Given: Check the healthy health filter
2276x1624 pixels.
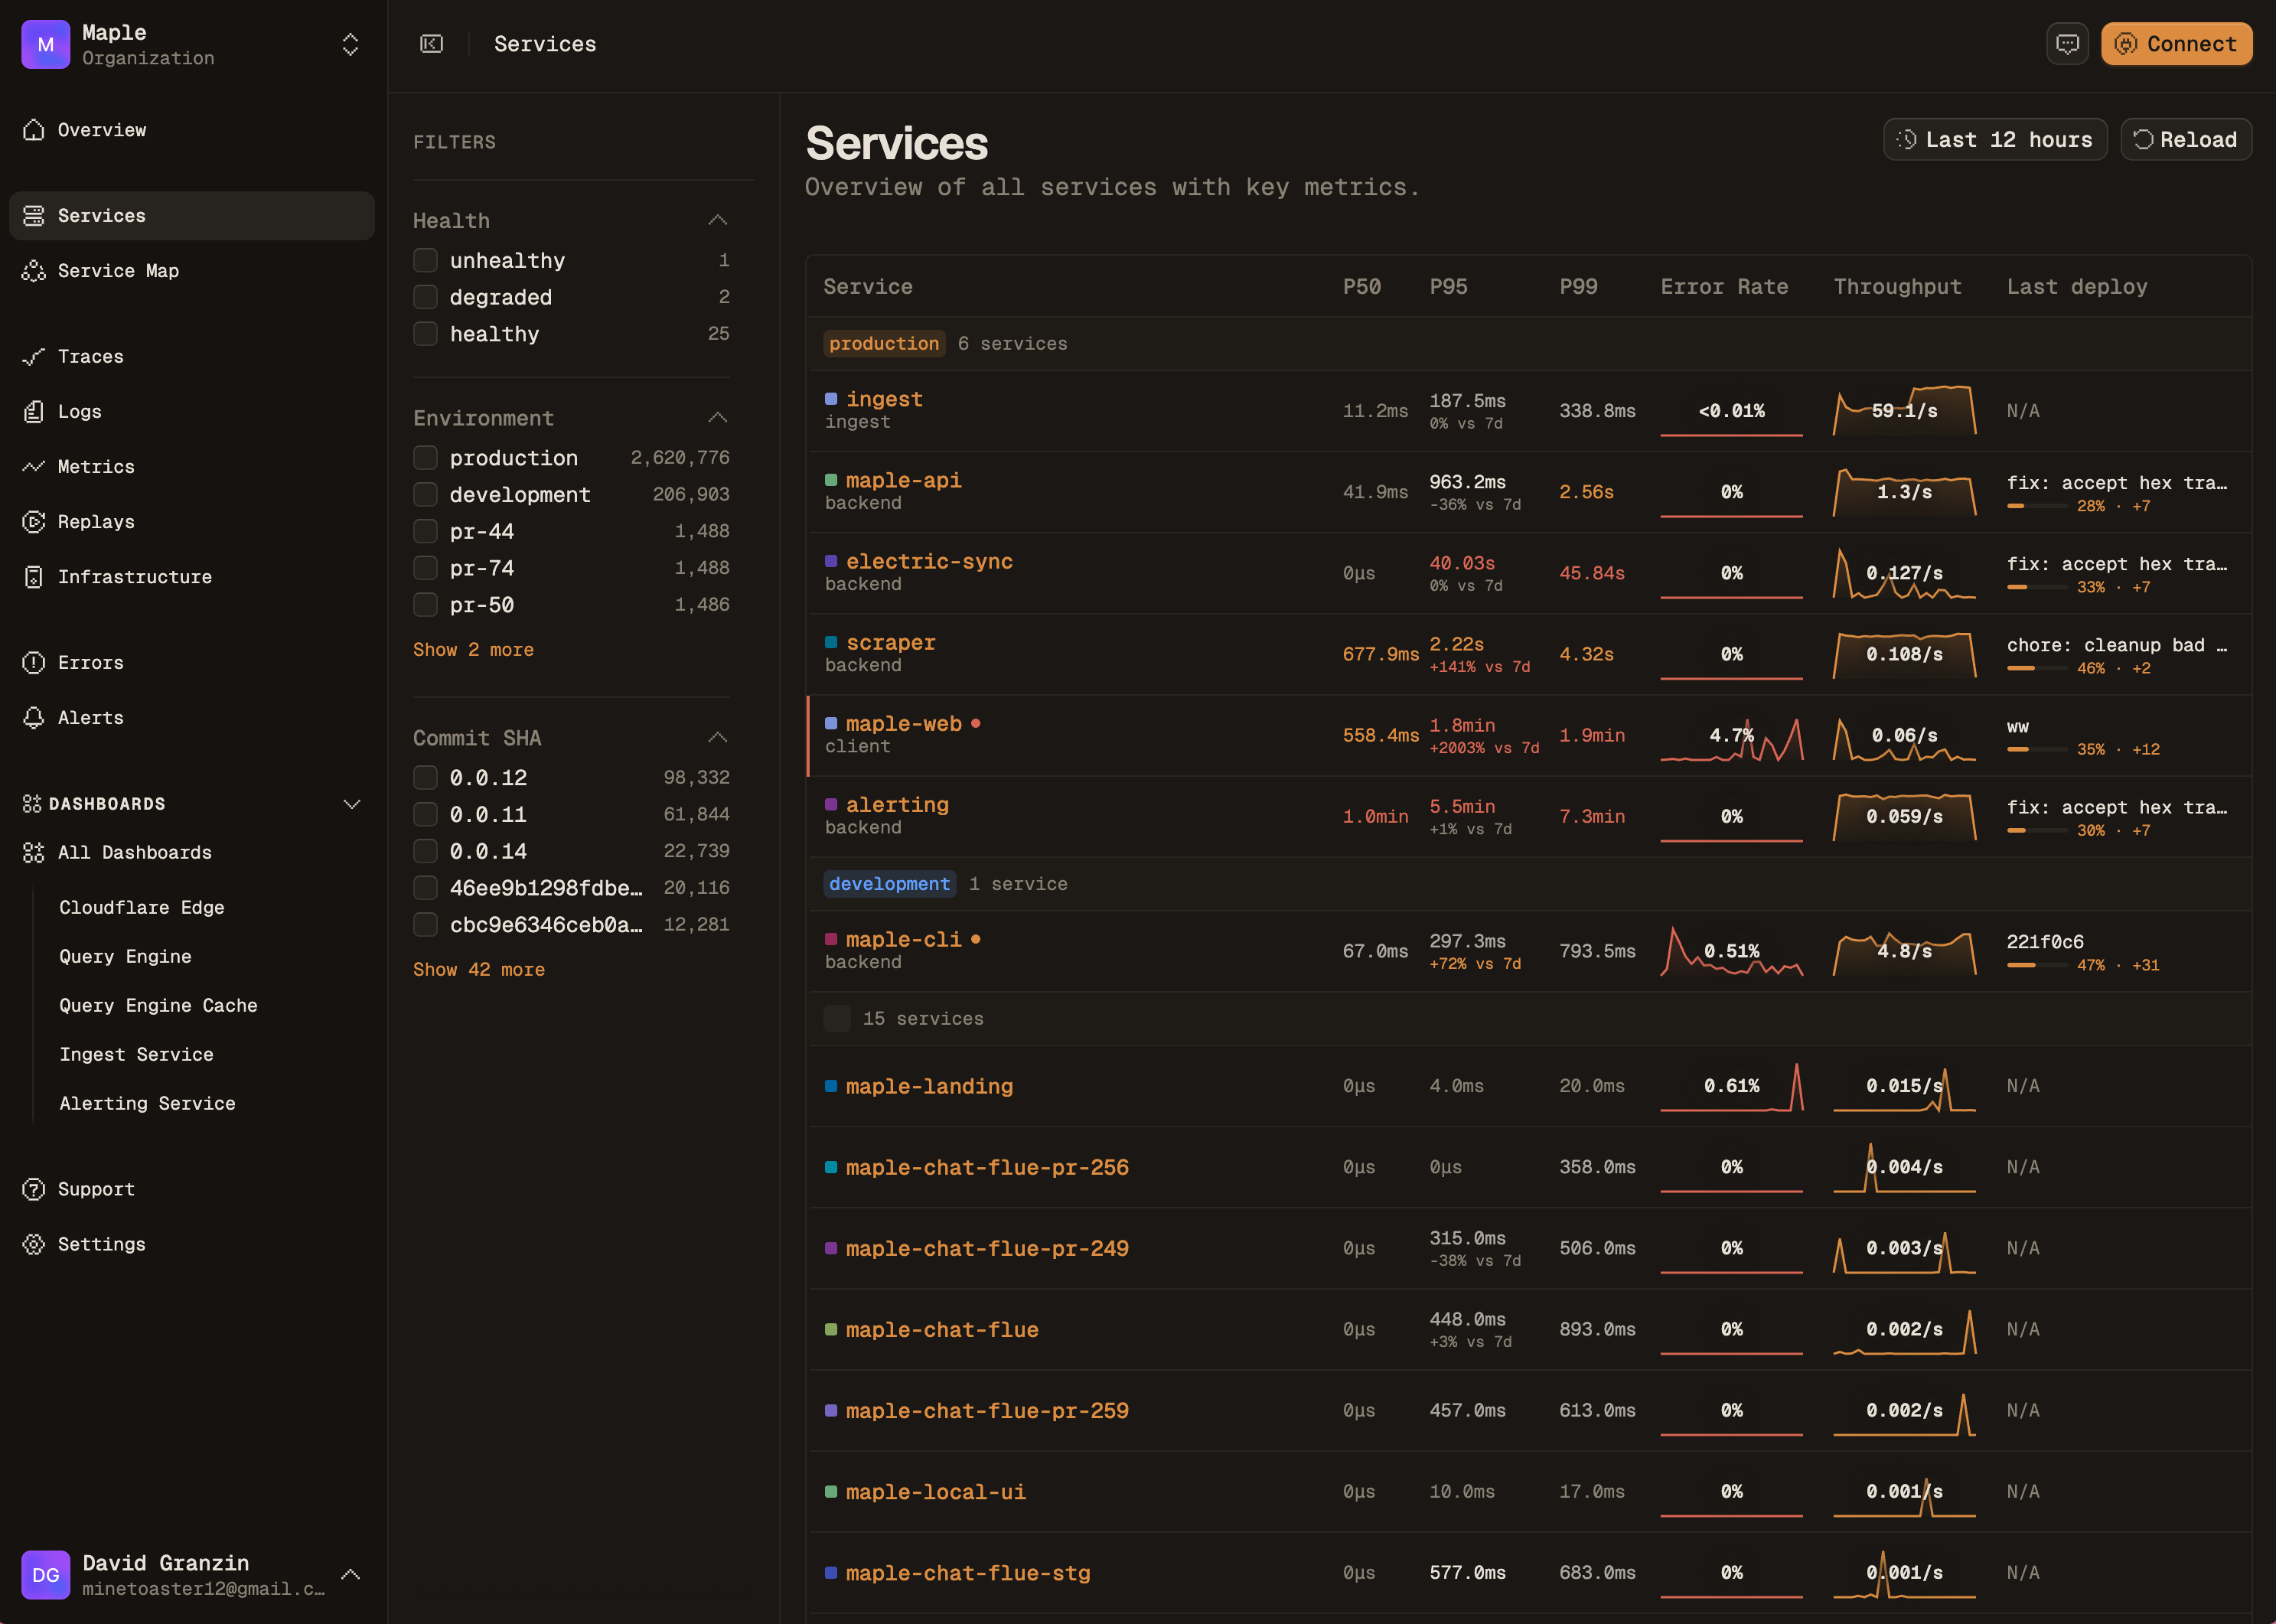Looking at the screenshot, I should 426,334.
